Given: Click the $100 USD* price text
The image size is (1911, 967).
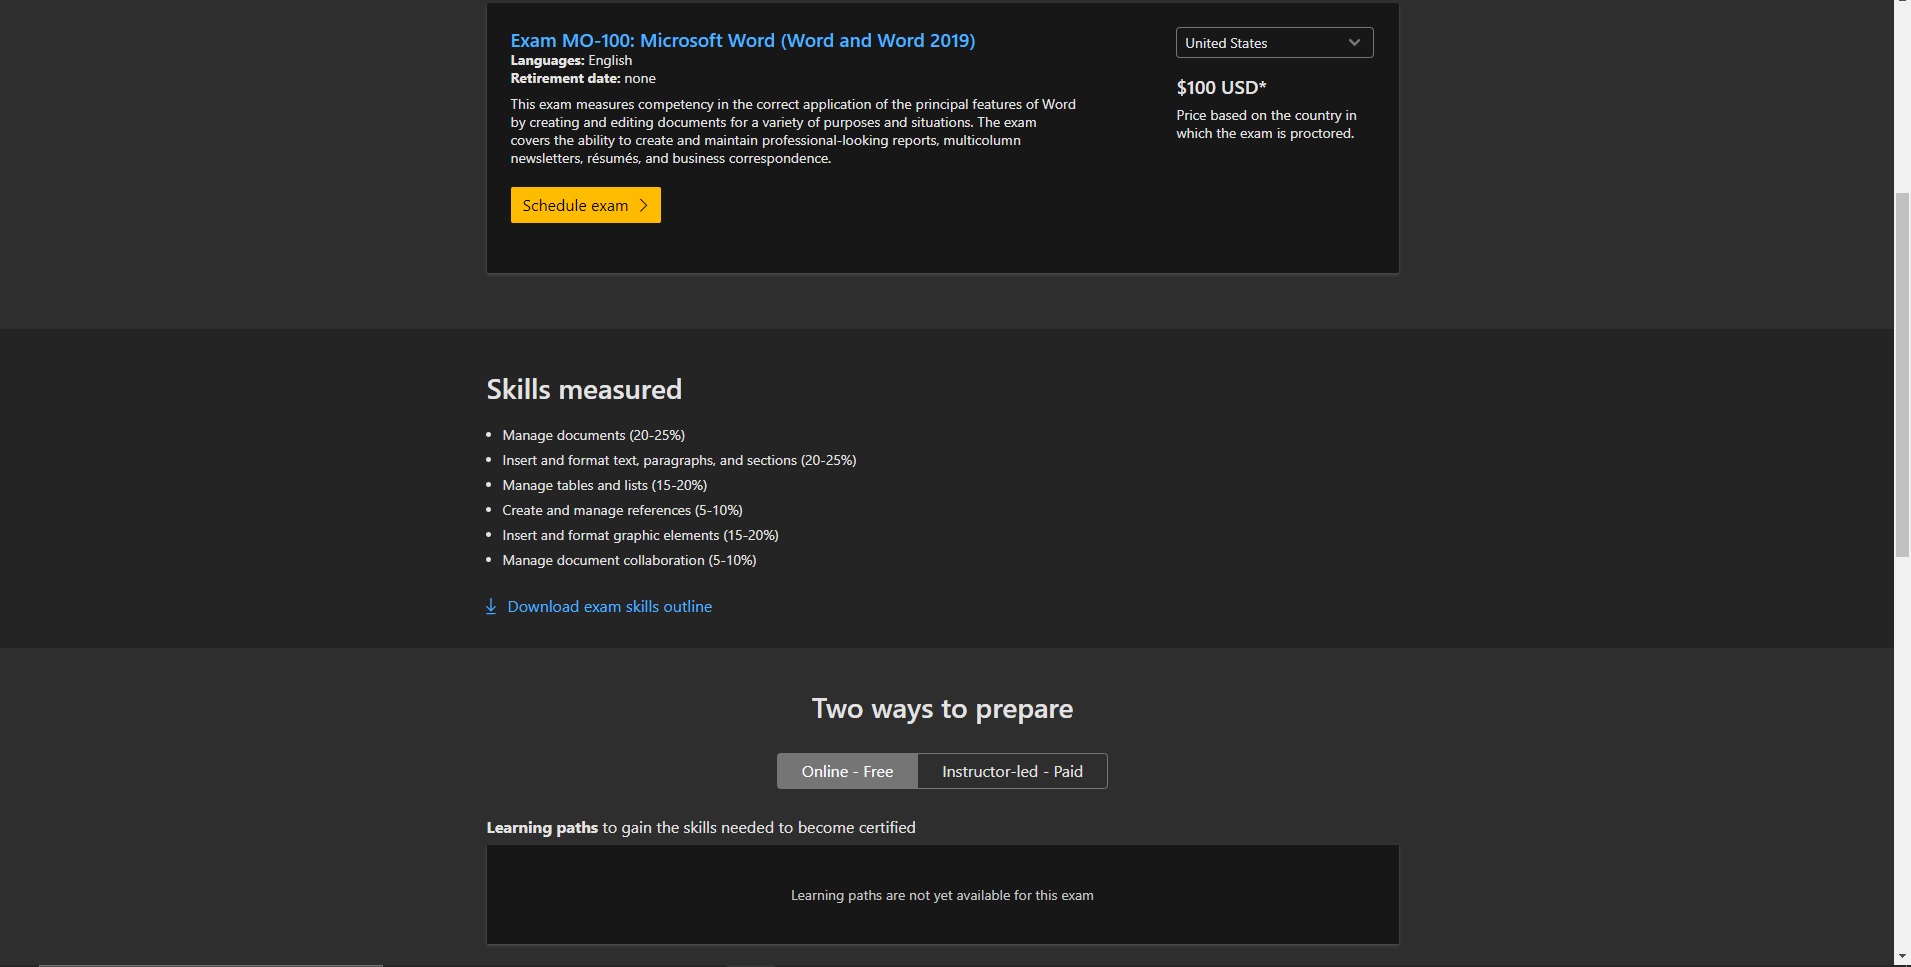Looking at the screenshot, I should 1221,87.
